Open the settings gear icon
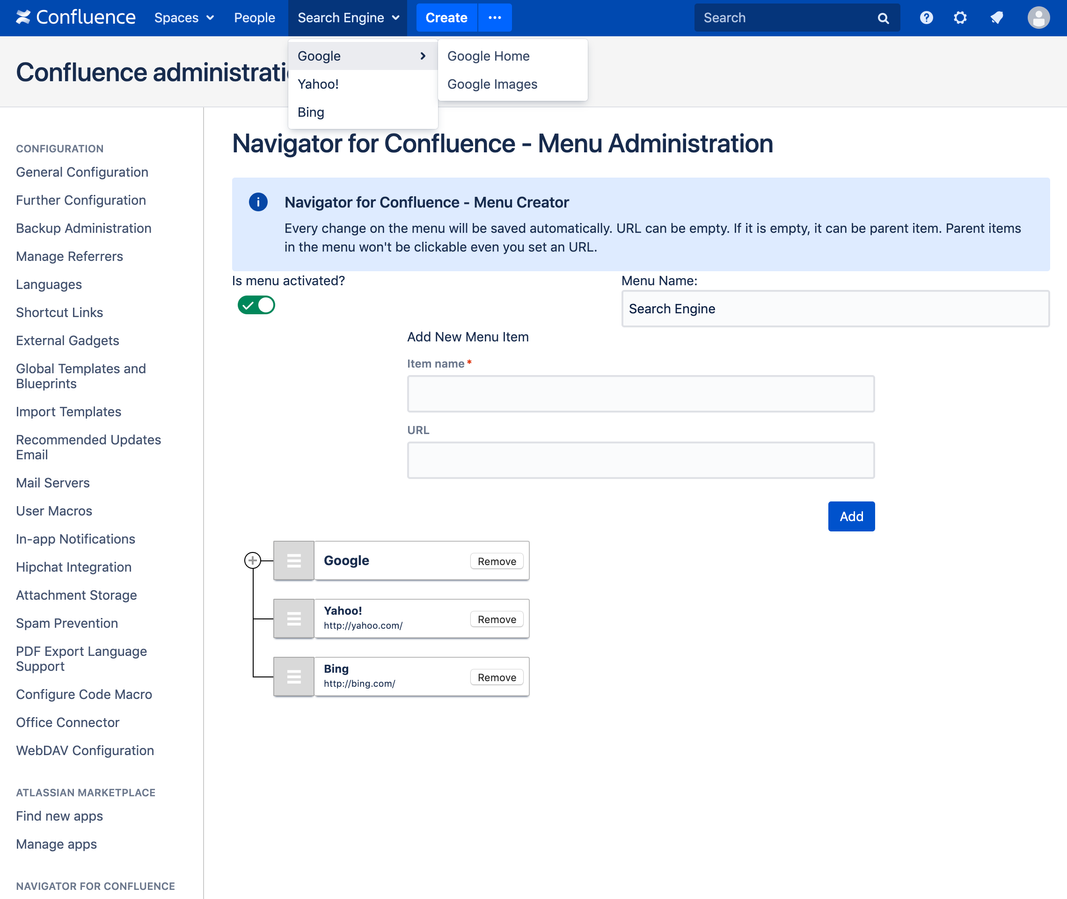 click(960, 18)
